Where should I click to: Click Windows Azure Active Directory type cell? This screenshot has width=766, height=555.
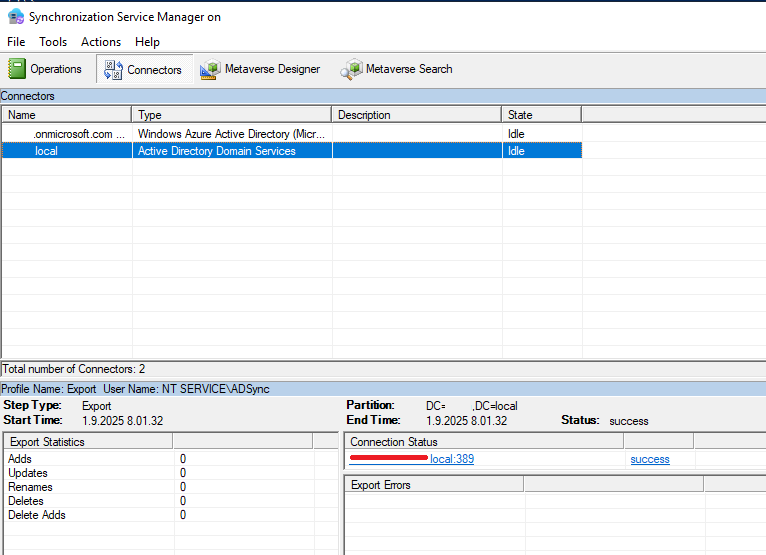click(x=232, y=134)
